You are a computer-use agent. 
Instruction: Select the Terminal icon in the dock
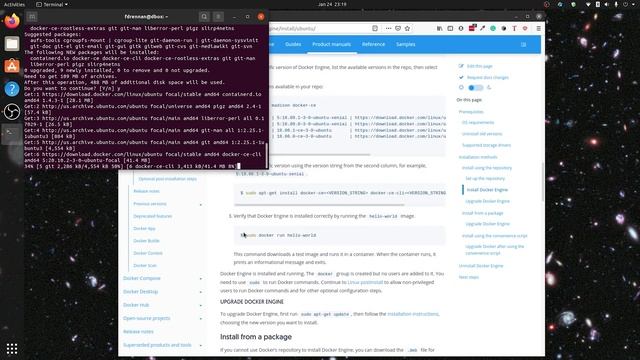tap(12, 134)
